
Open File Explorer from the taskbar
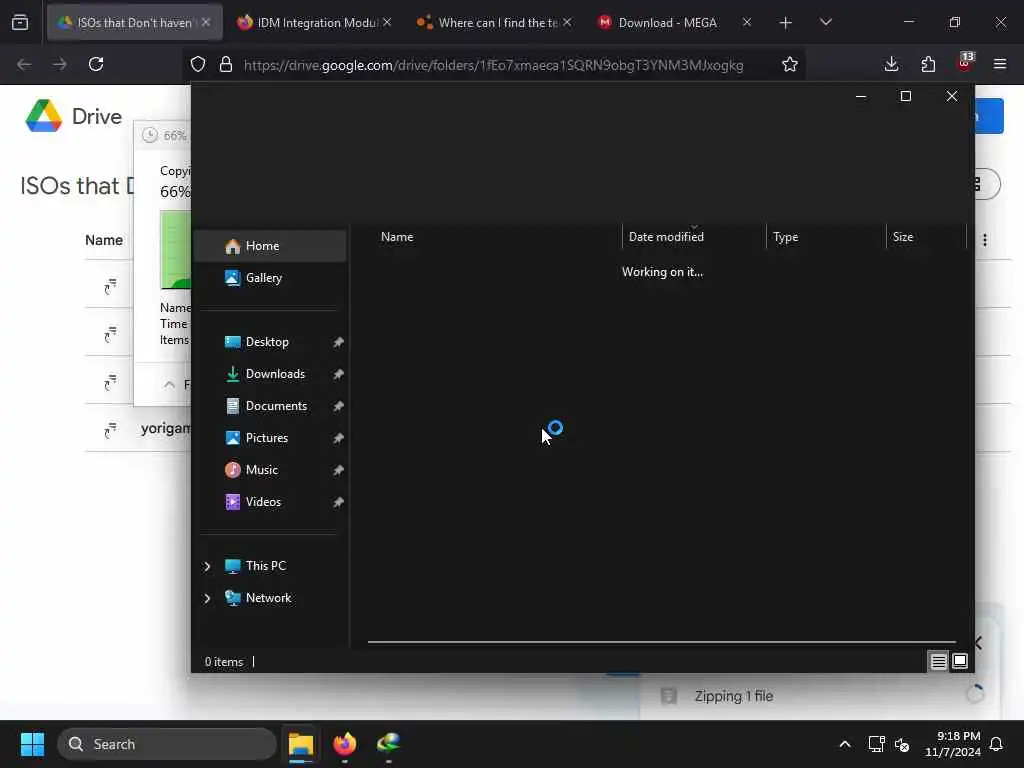tap(301, 744)
